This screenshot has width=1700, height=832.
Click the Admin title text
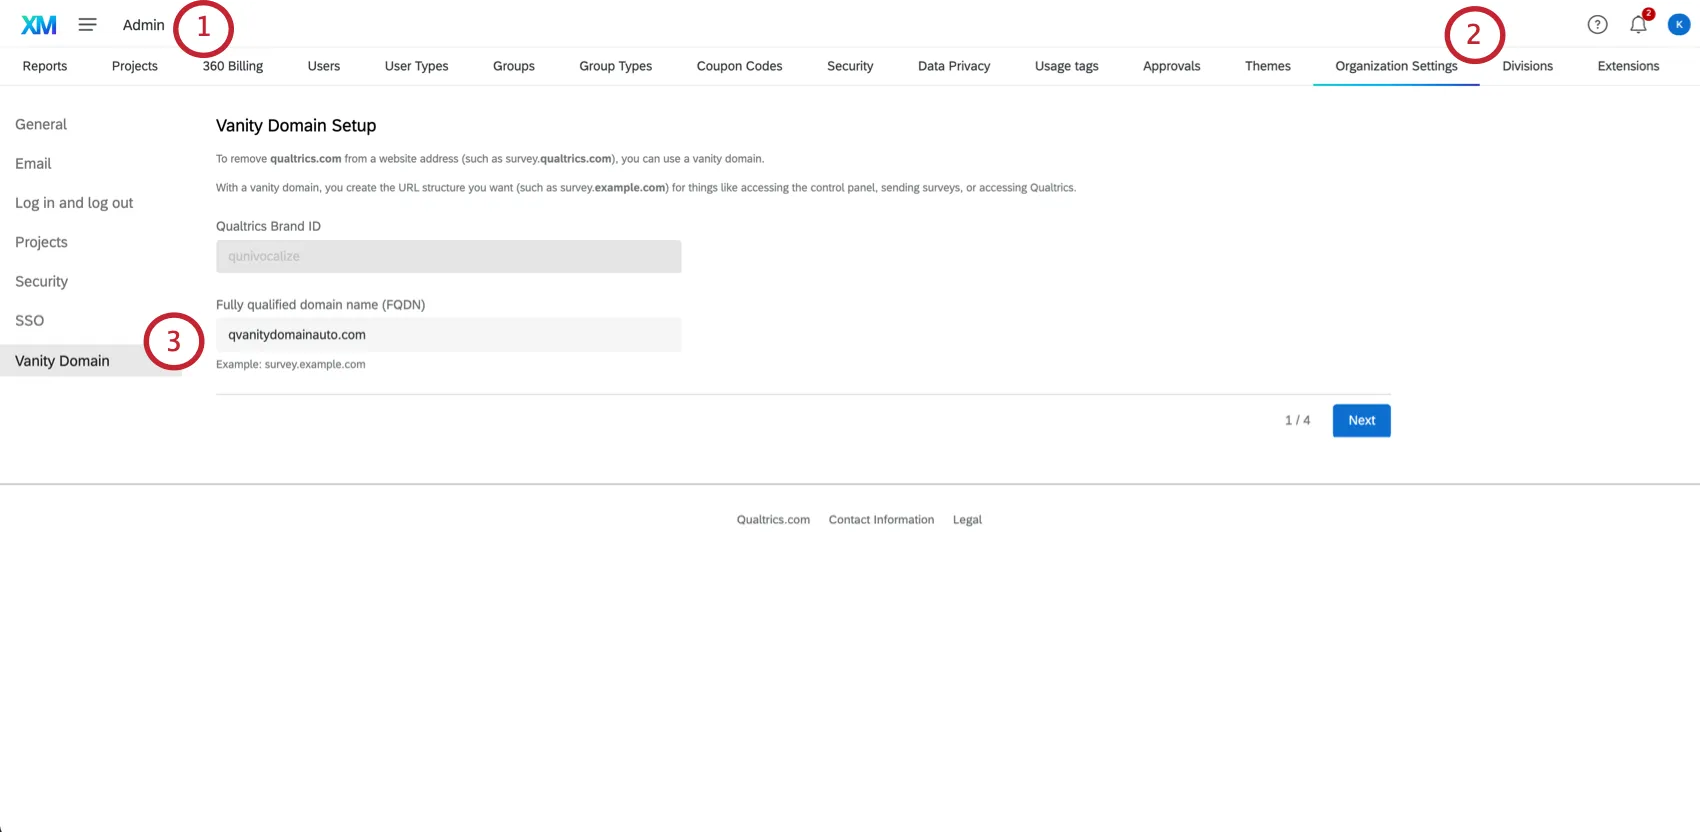(x=144, y=25)
